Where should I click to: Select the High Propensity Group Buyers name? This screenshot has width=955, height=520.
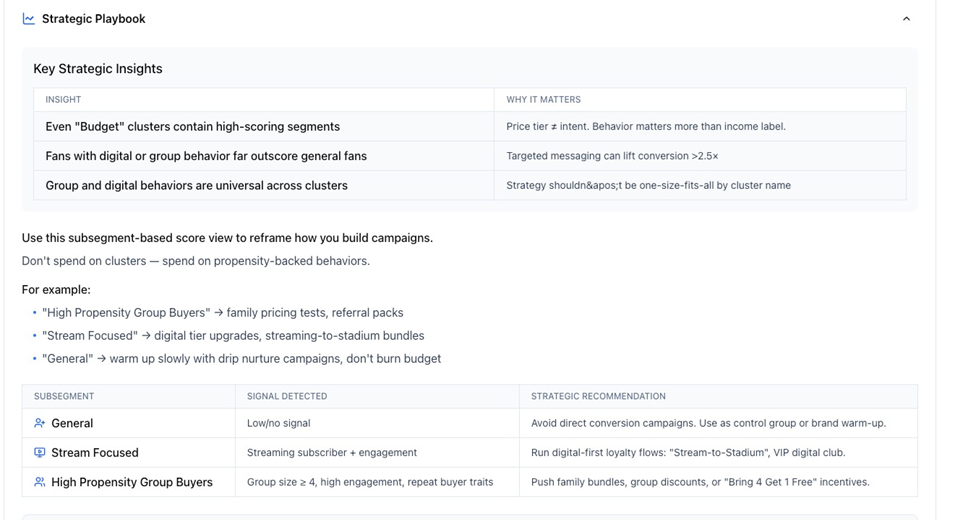click(132, 482)
